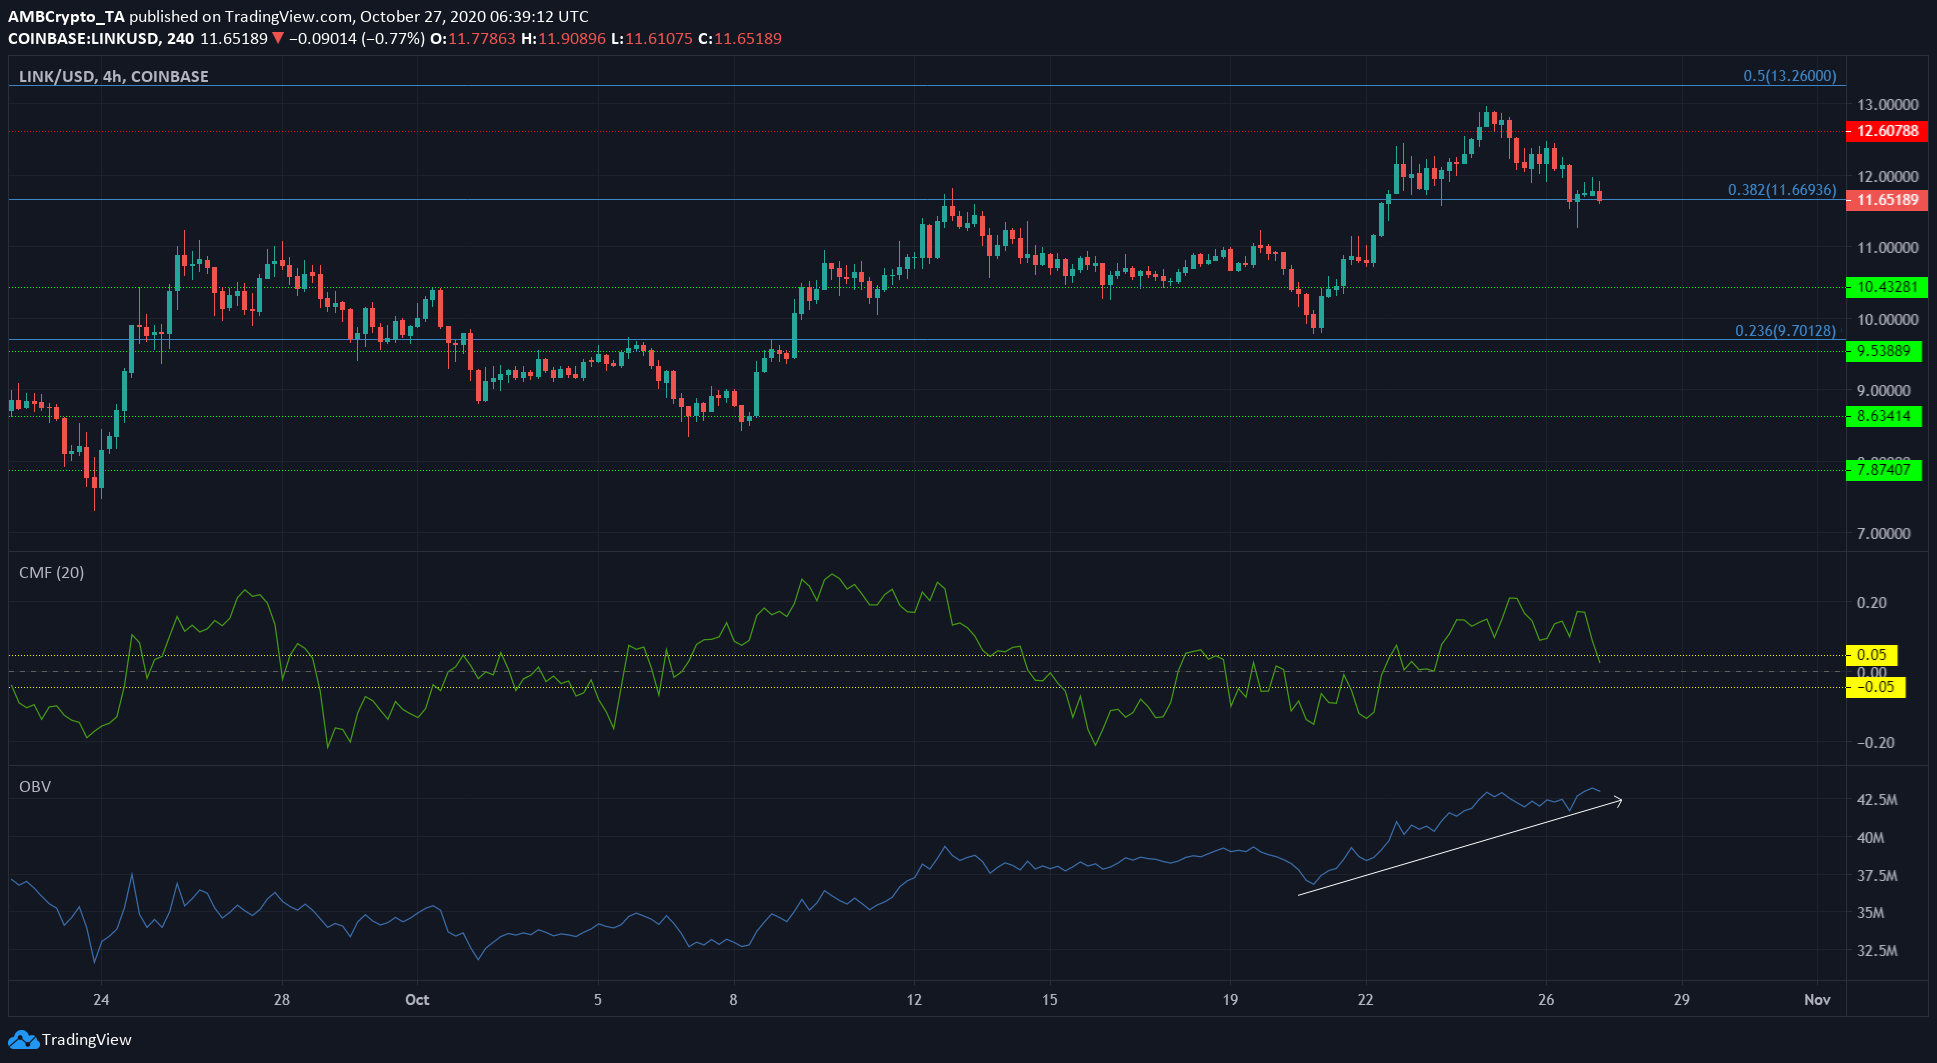Click the Oct date label on time axis
This screenshot has height=1063, width=1937.
point(417,1000)
